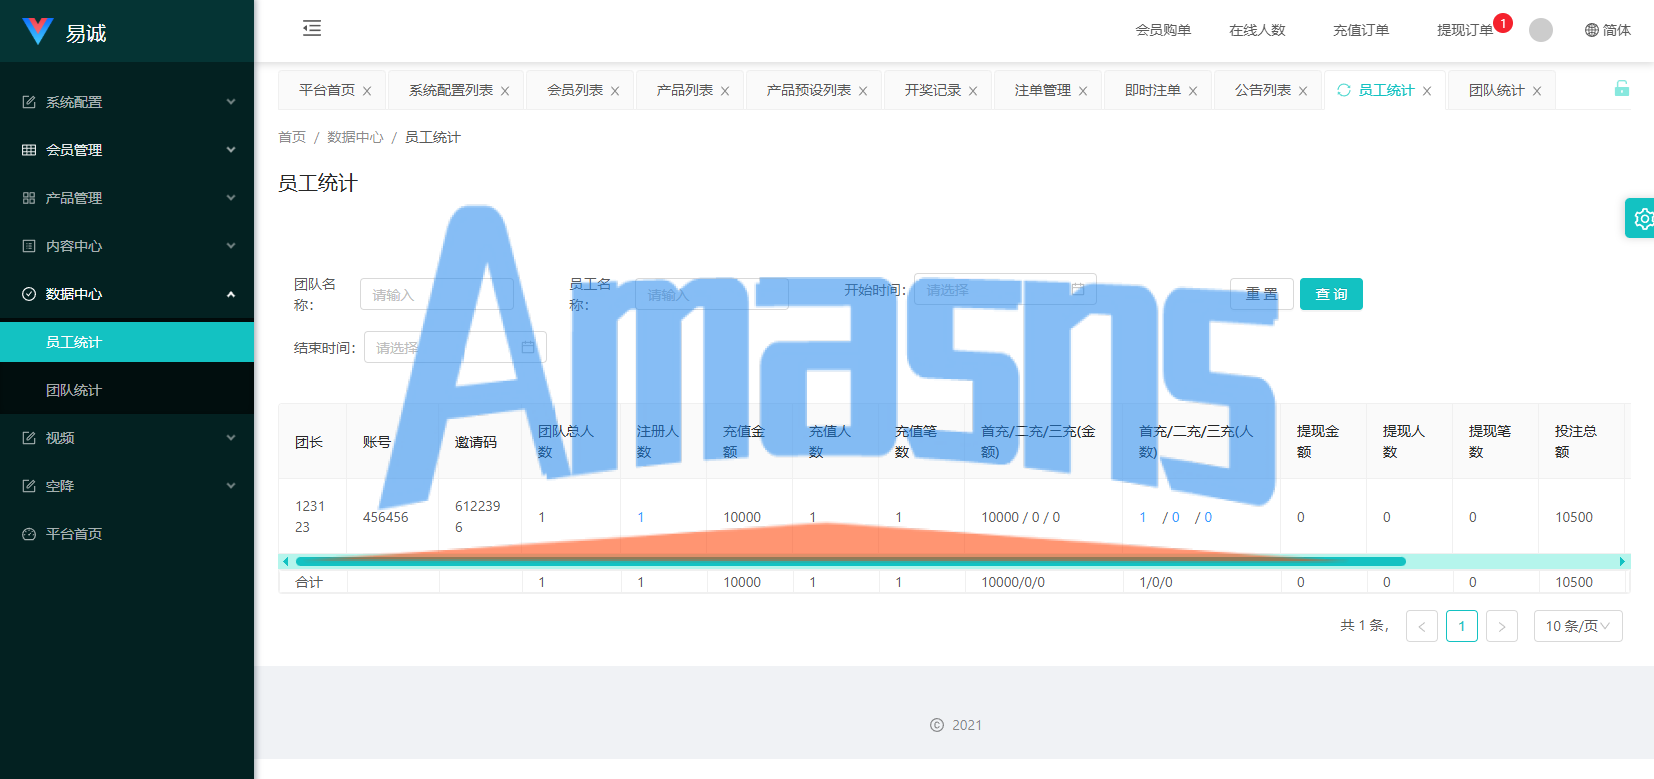Screen dimensions: 1654x779
Task: Click the table's horizontal scrollbar
Action: 851,561
